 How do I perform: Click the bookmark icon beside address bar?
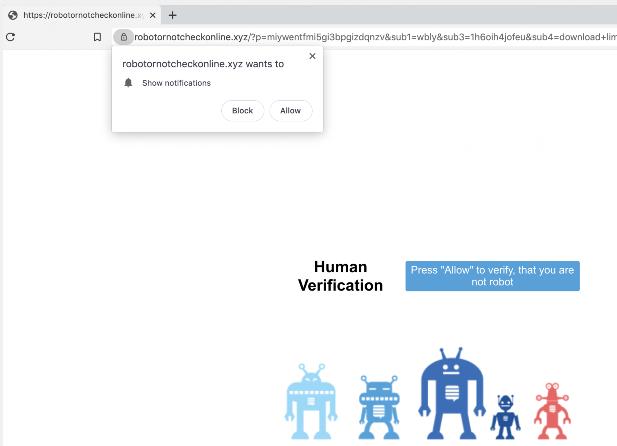(x=97, y=37)
